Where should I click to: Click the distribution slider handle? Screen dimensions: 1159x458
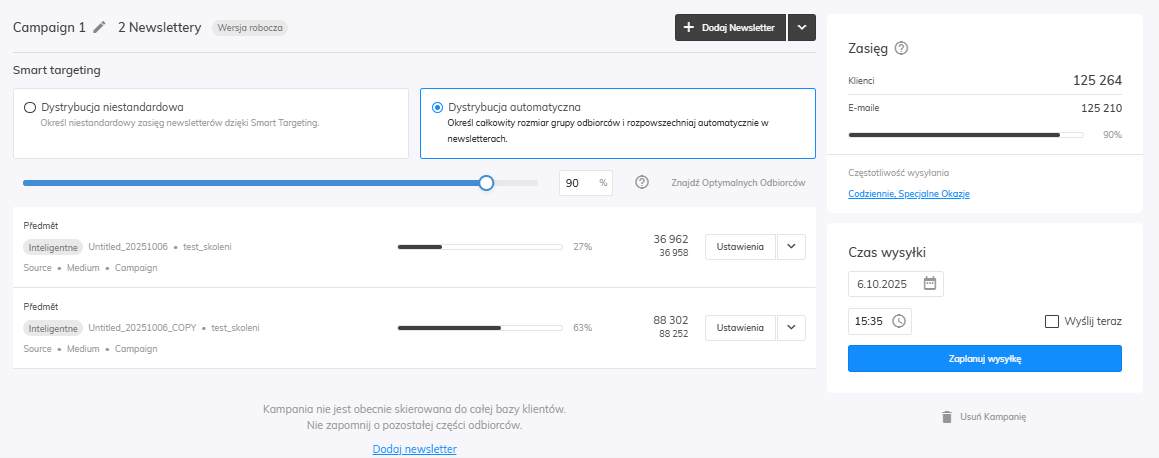[486, 183]
